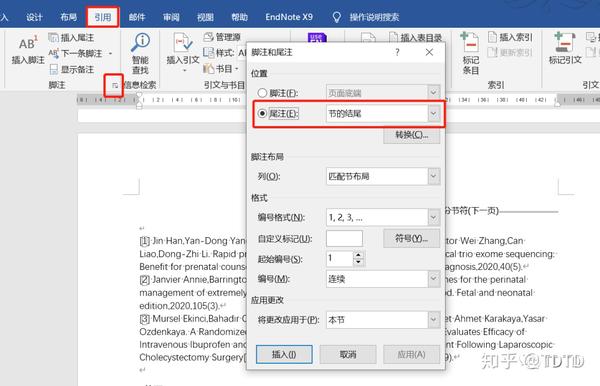Expand the 节的结尾 endnote location dropdown
The height and width of the screenshot is (386, 600).
click(x=433, y=114)
